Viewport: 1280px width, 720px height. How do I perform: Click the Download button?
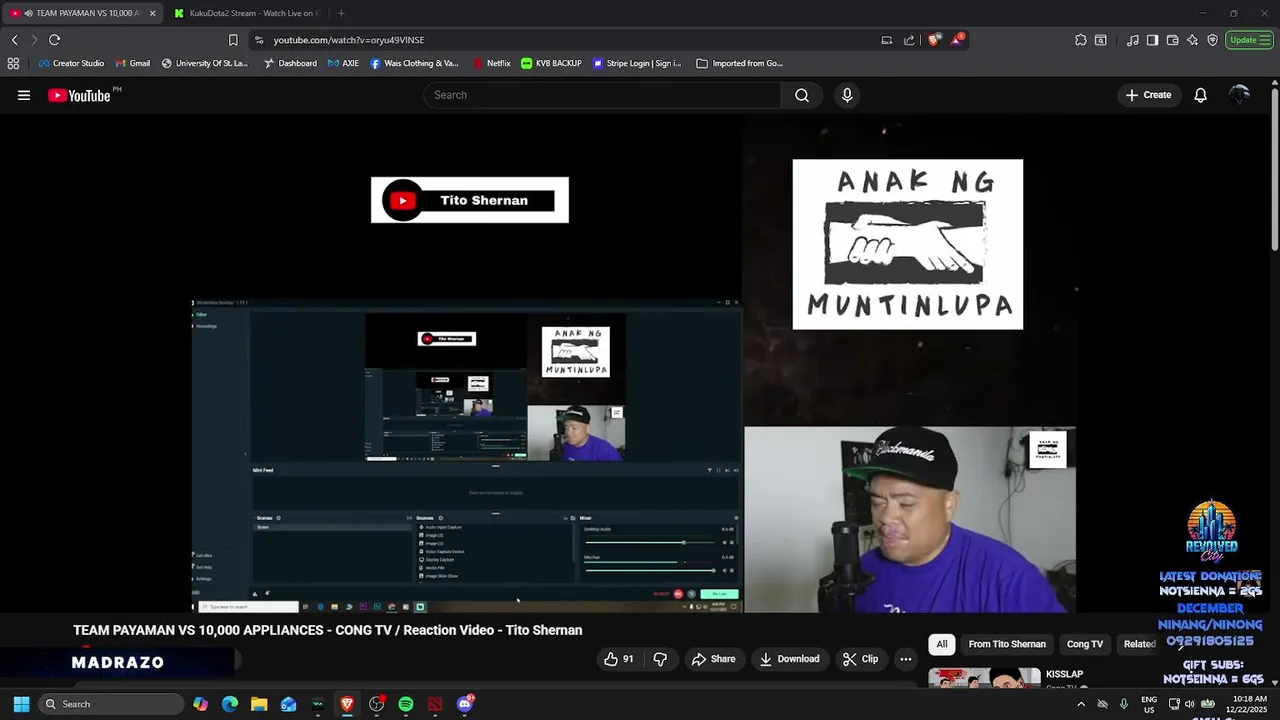pos(789,659)
